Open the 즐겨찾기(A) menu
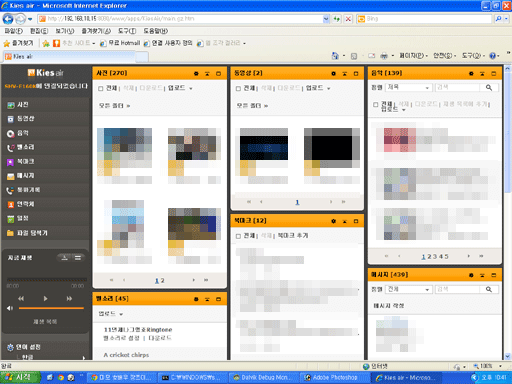 (x=96, y=31)
